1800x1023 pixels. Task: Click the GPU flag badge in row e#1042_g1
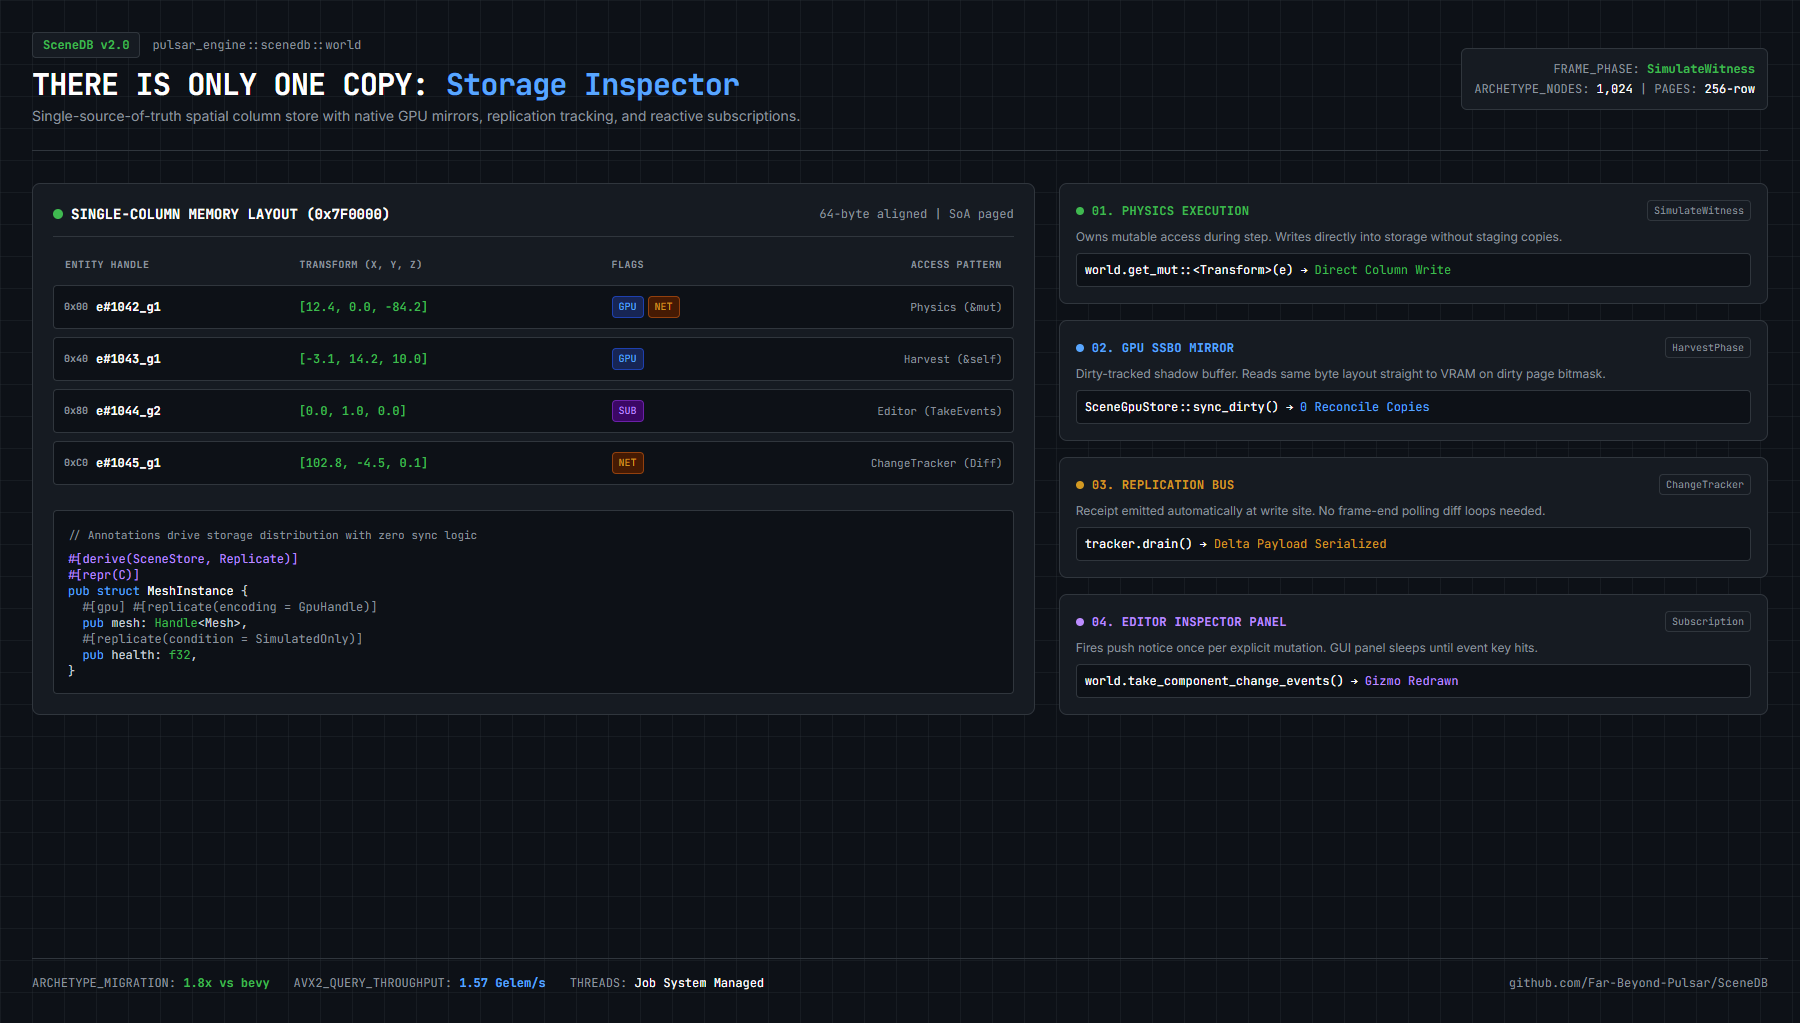[628, 307]
